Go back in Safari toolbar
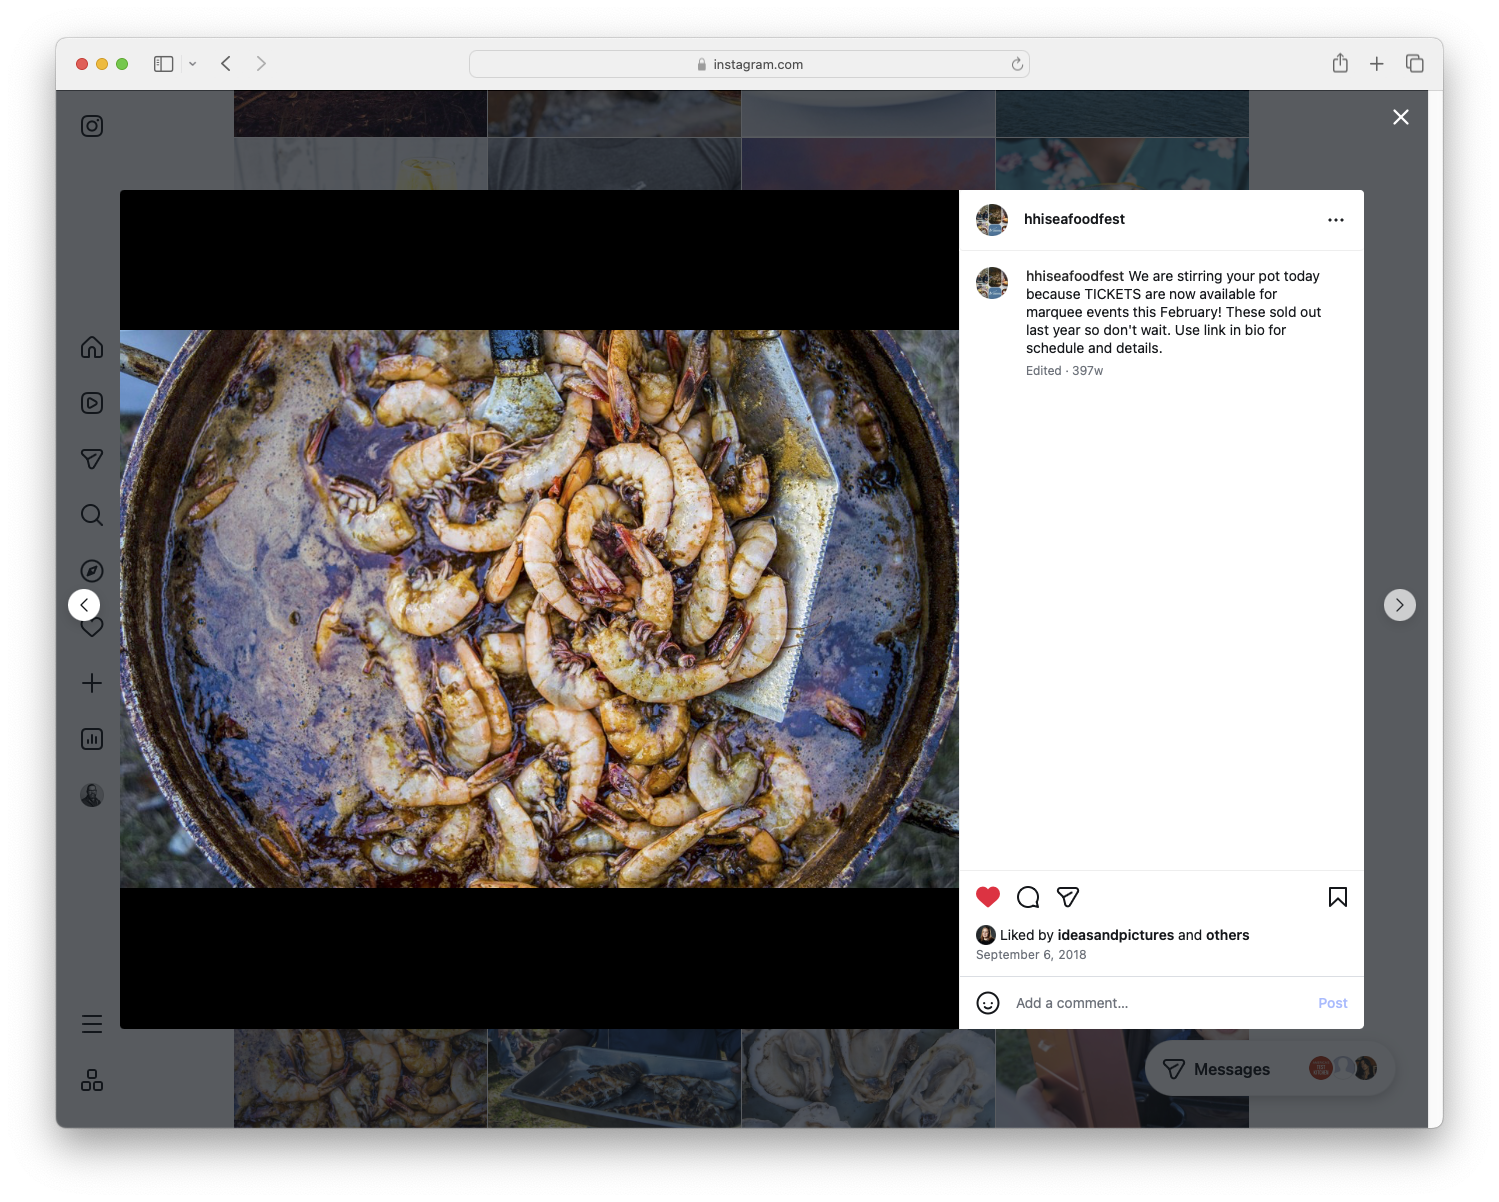This screenshot has width=1499, height=1202. (226, 64)
